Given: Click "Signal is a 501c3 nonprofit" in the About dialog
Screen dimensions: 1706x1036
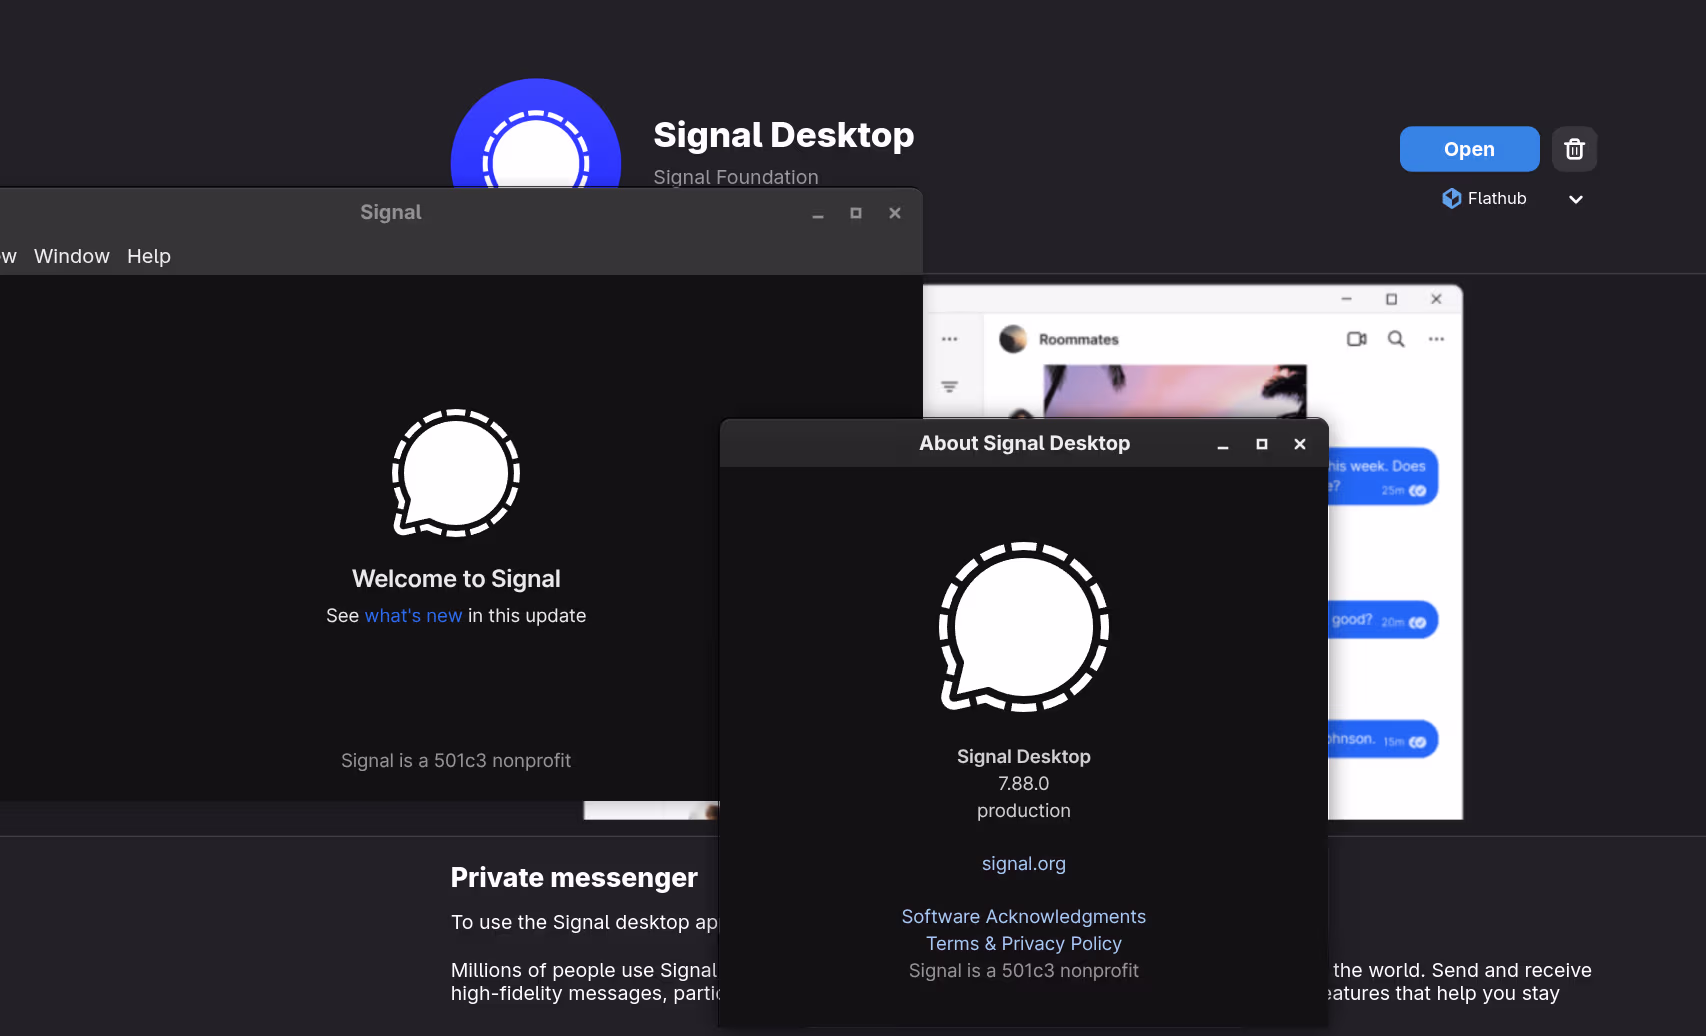Looking at the screenshot, I should (1024, 971).
